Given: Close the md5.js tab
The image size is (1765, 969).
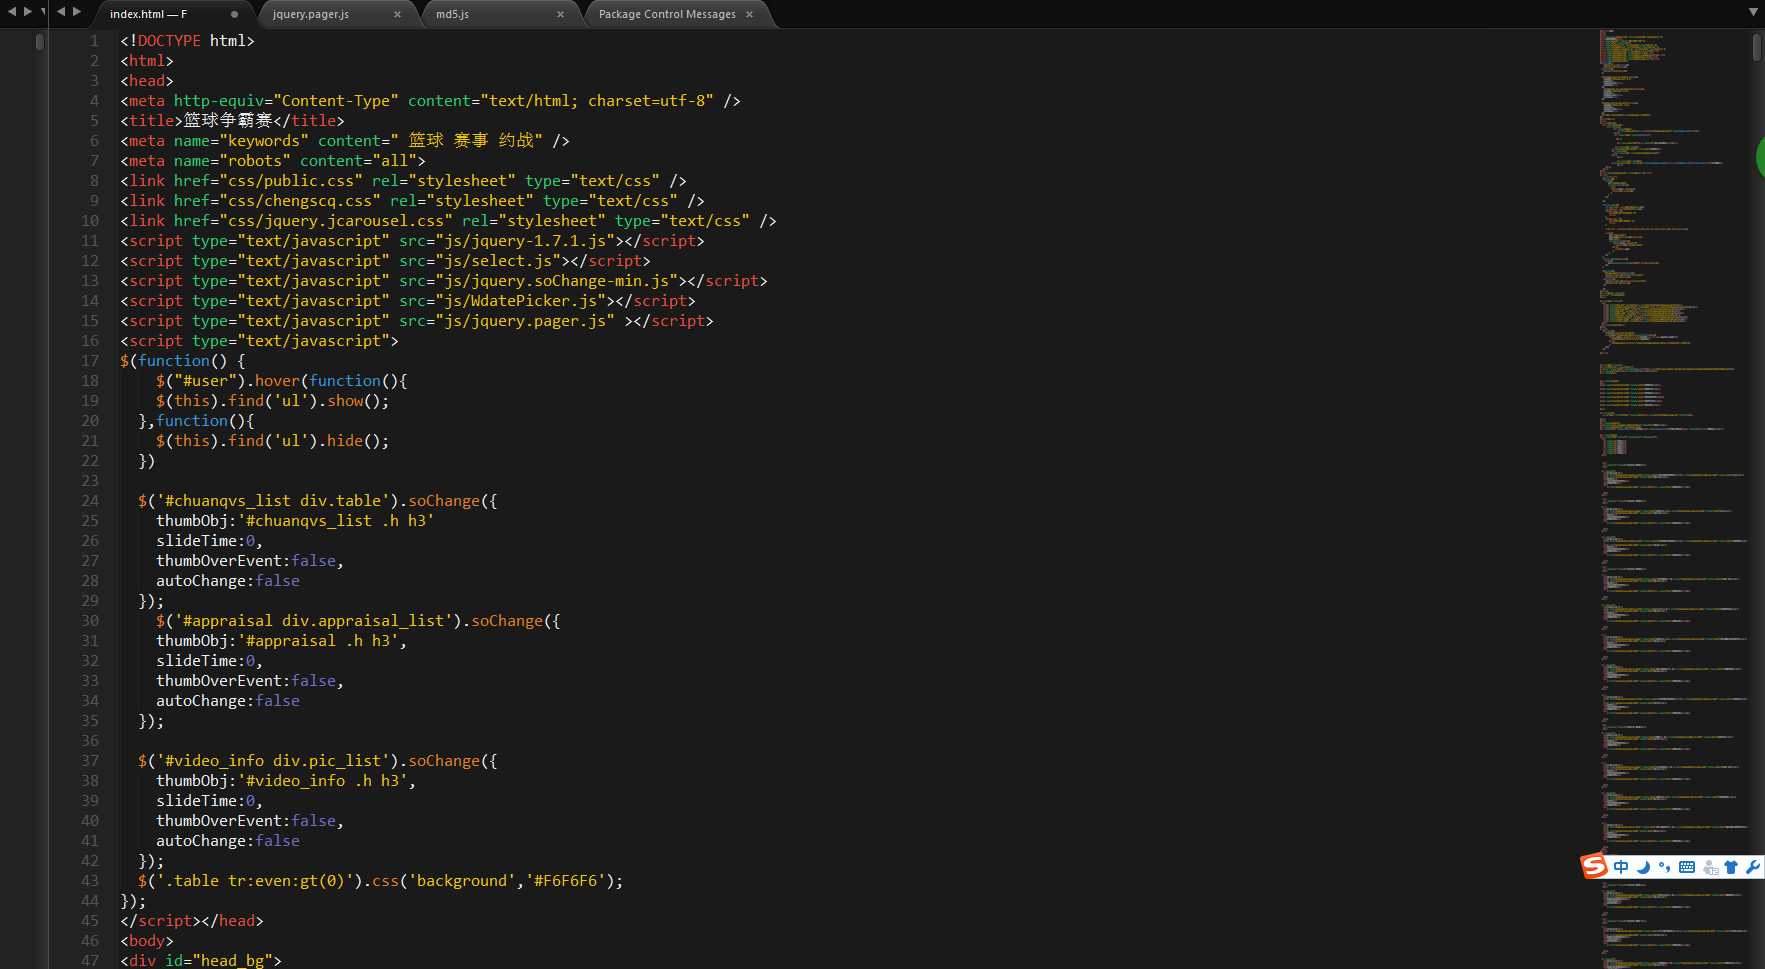Looking at the screenshot, I should (x=560, y=14).
